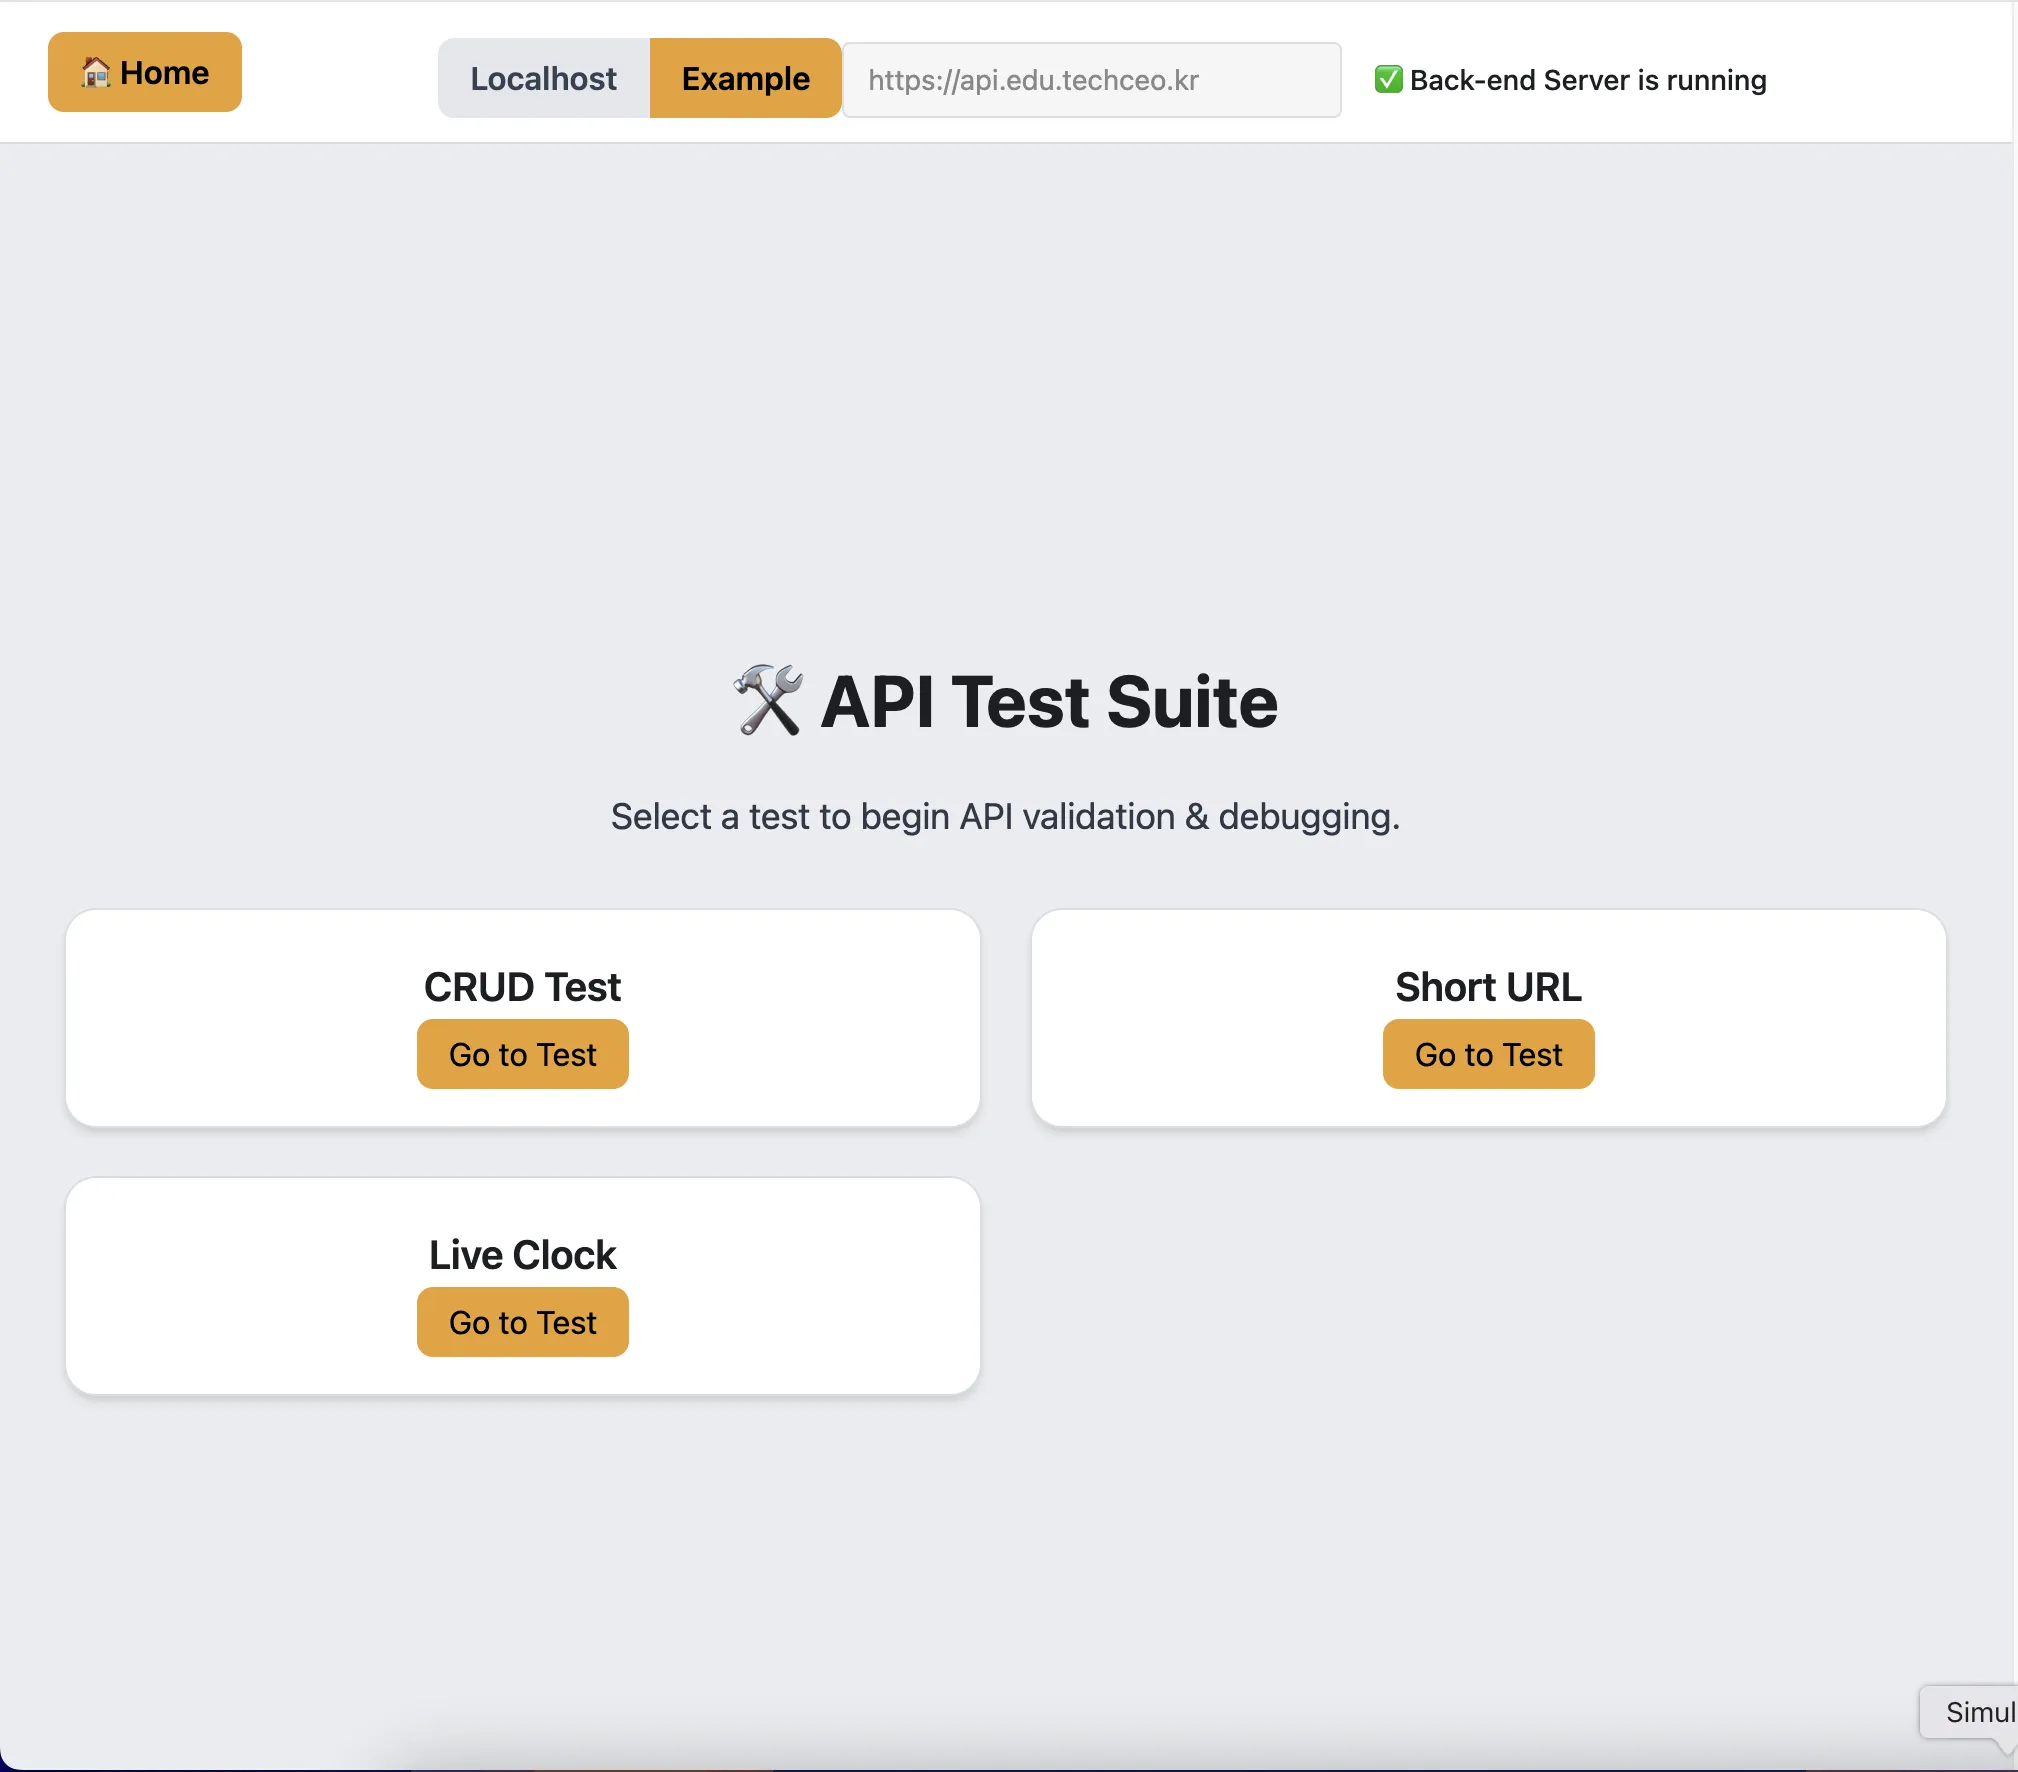Focus the API base URL input field
Viewport: 2018px width, 1772px height.
[x=1091, y=80]
